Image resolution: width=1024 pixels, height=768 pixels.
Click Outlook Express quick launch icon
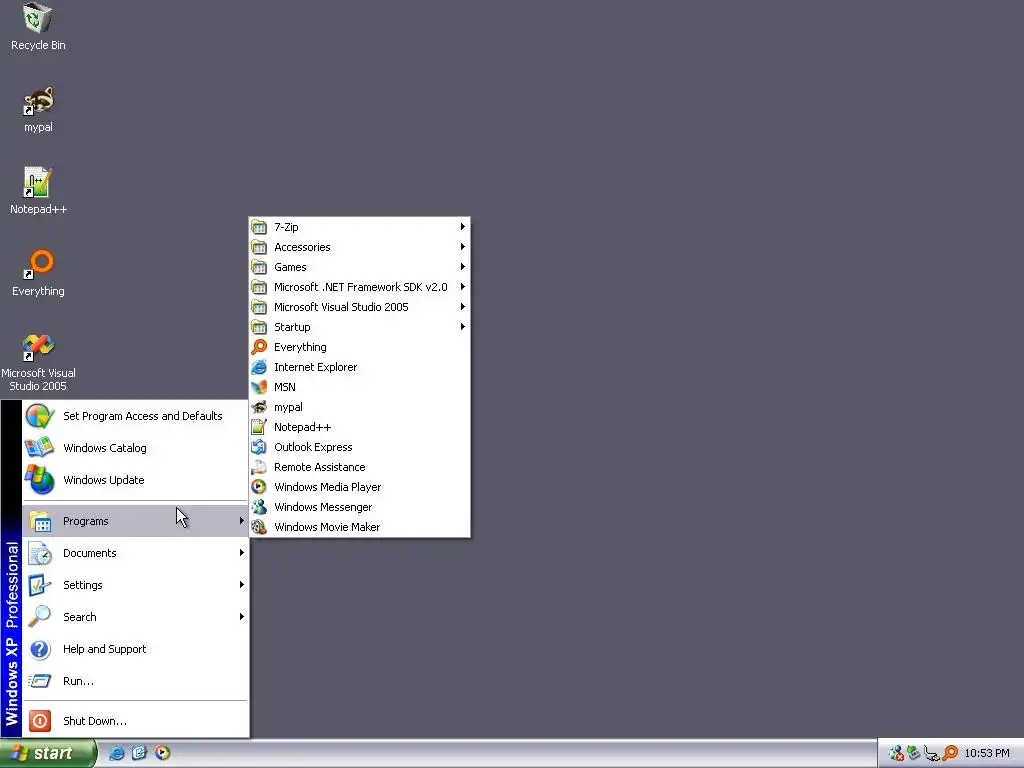[139, 753]
